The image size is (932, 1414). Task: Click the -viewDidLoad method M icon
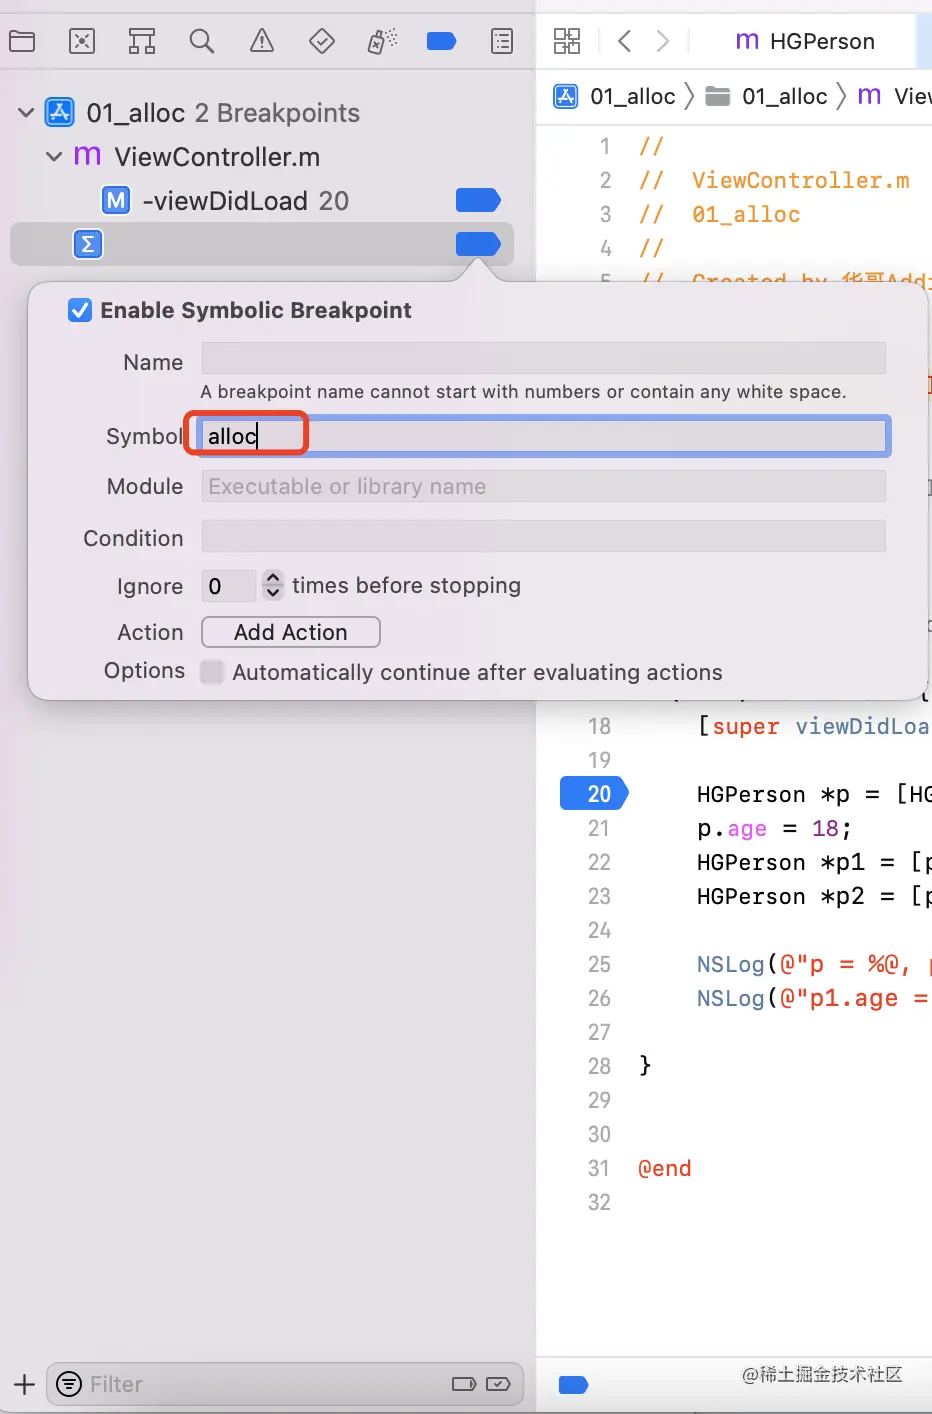pos(116,200)
